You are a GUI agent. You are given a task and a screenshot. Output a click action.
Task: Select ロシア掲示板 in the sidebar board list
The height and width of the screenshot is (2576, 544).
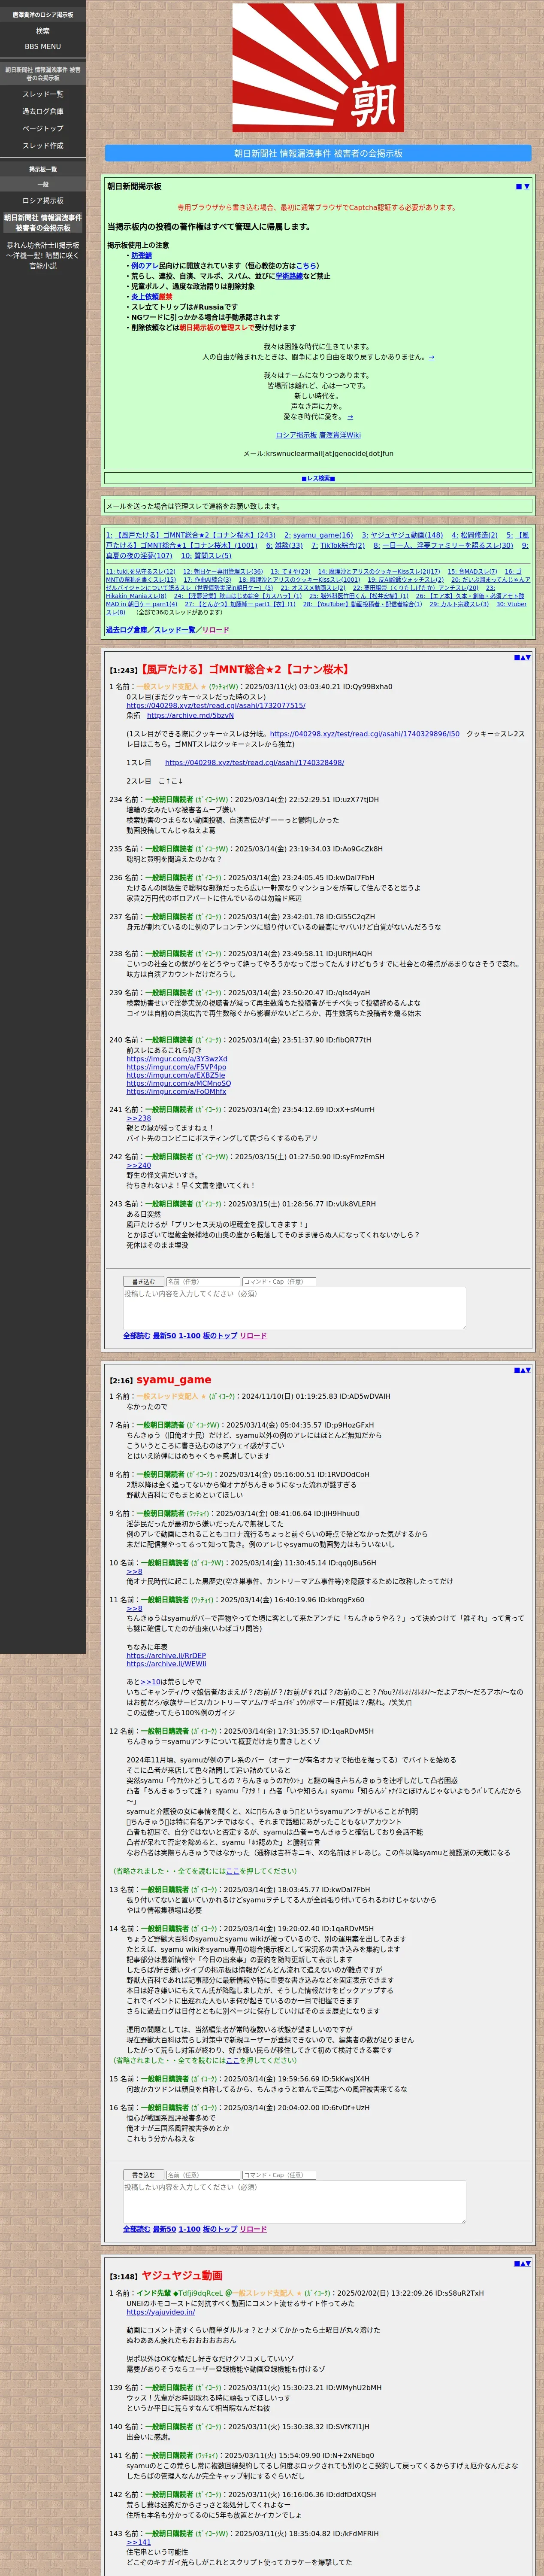43,201
